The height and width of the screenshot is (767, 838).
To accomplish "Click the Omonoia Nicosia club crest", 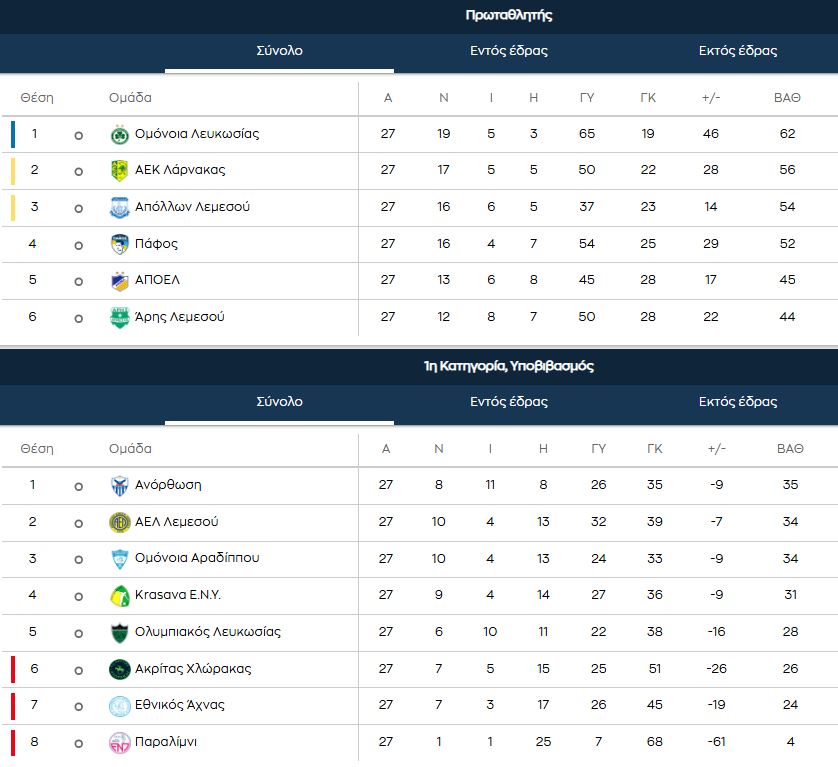I will [119, 134].
